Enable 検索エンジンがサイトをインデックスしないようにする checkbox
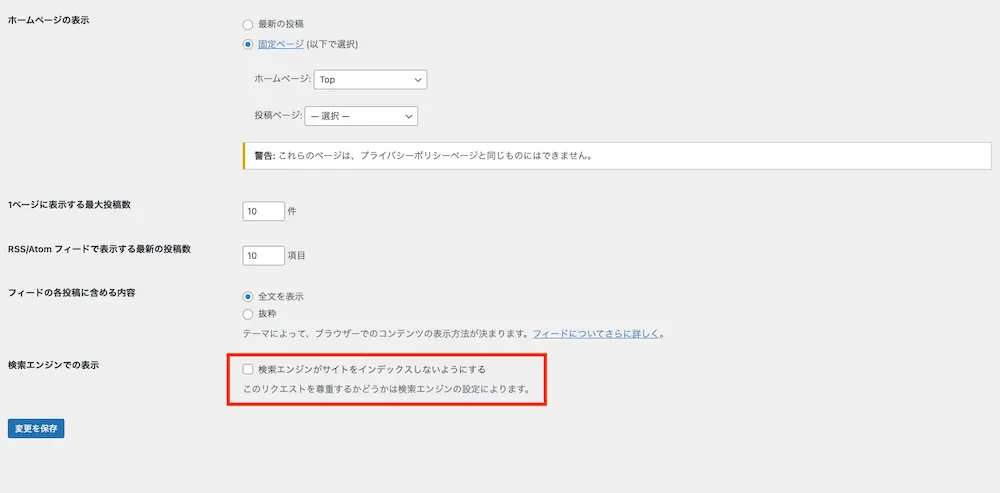 (x=248, y=369)
